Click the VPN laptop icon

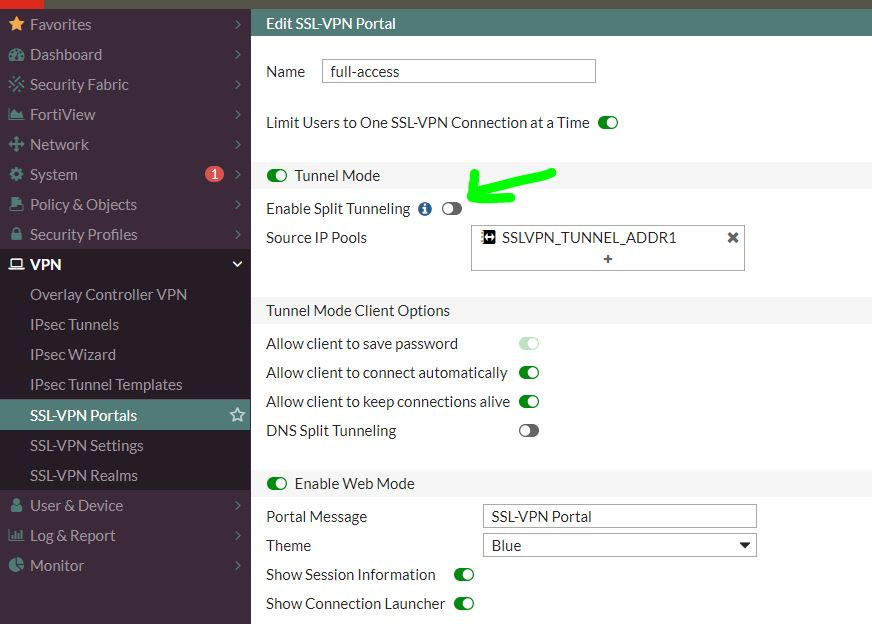tap(17, 264)
